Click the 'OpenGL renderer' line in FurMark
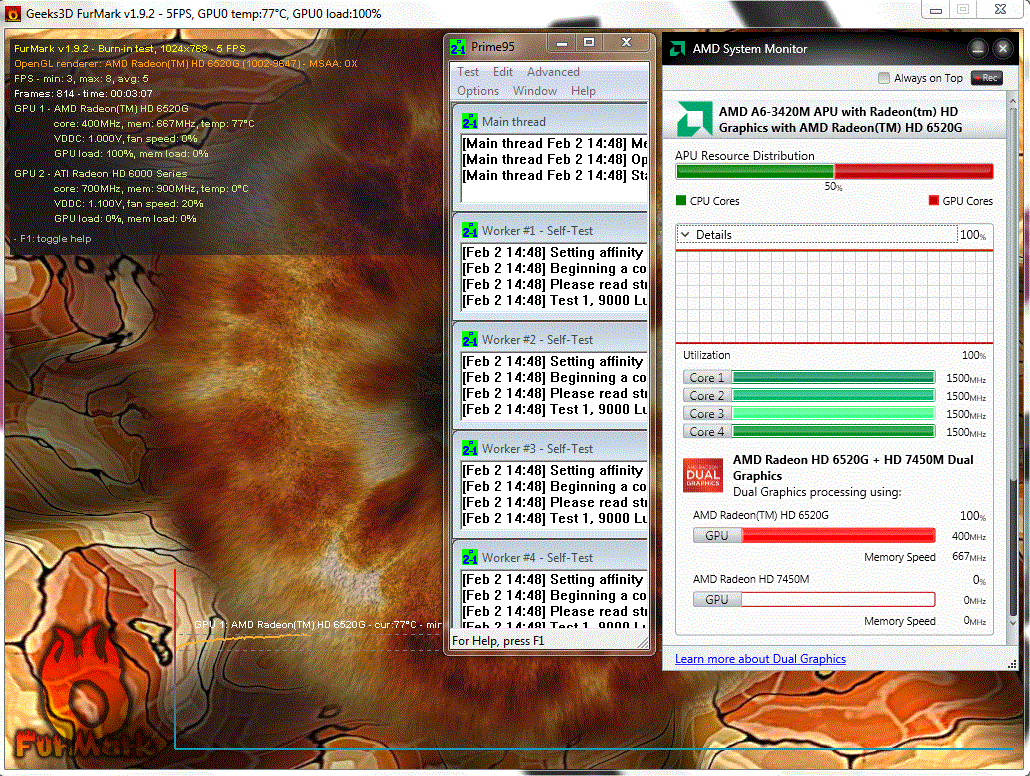Viewport: 1030px width, 776px height. [x=186, y=64]
